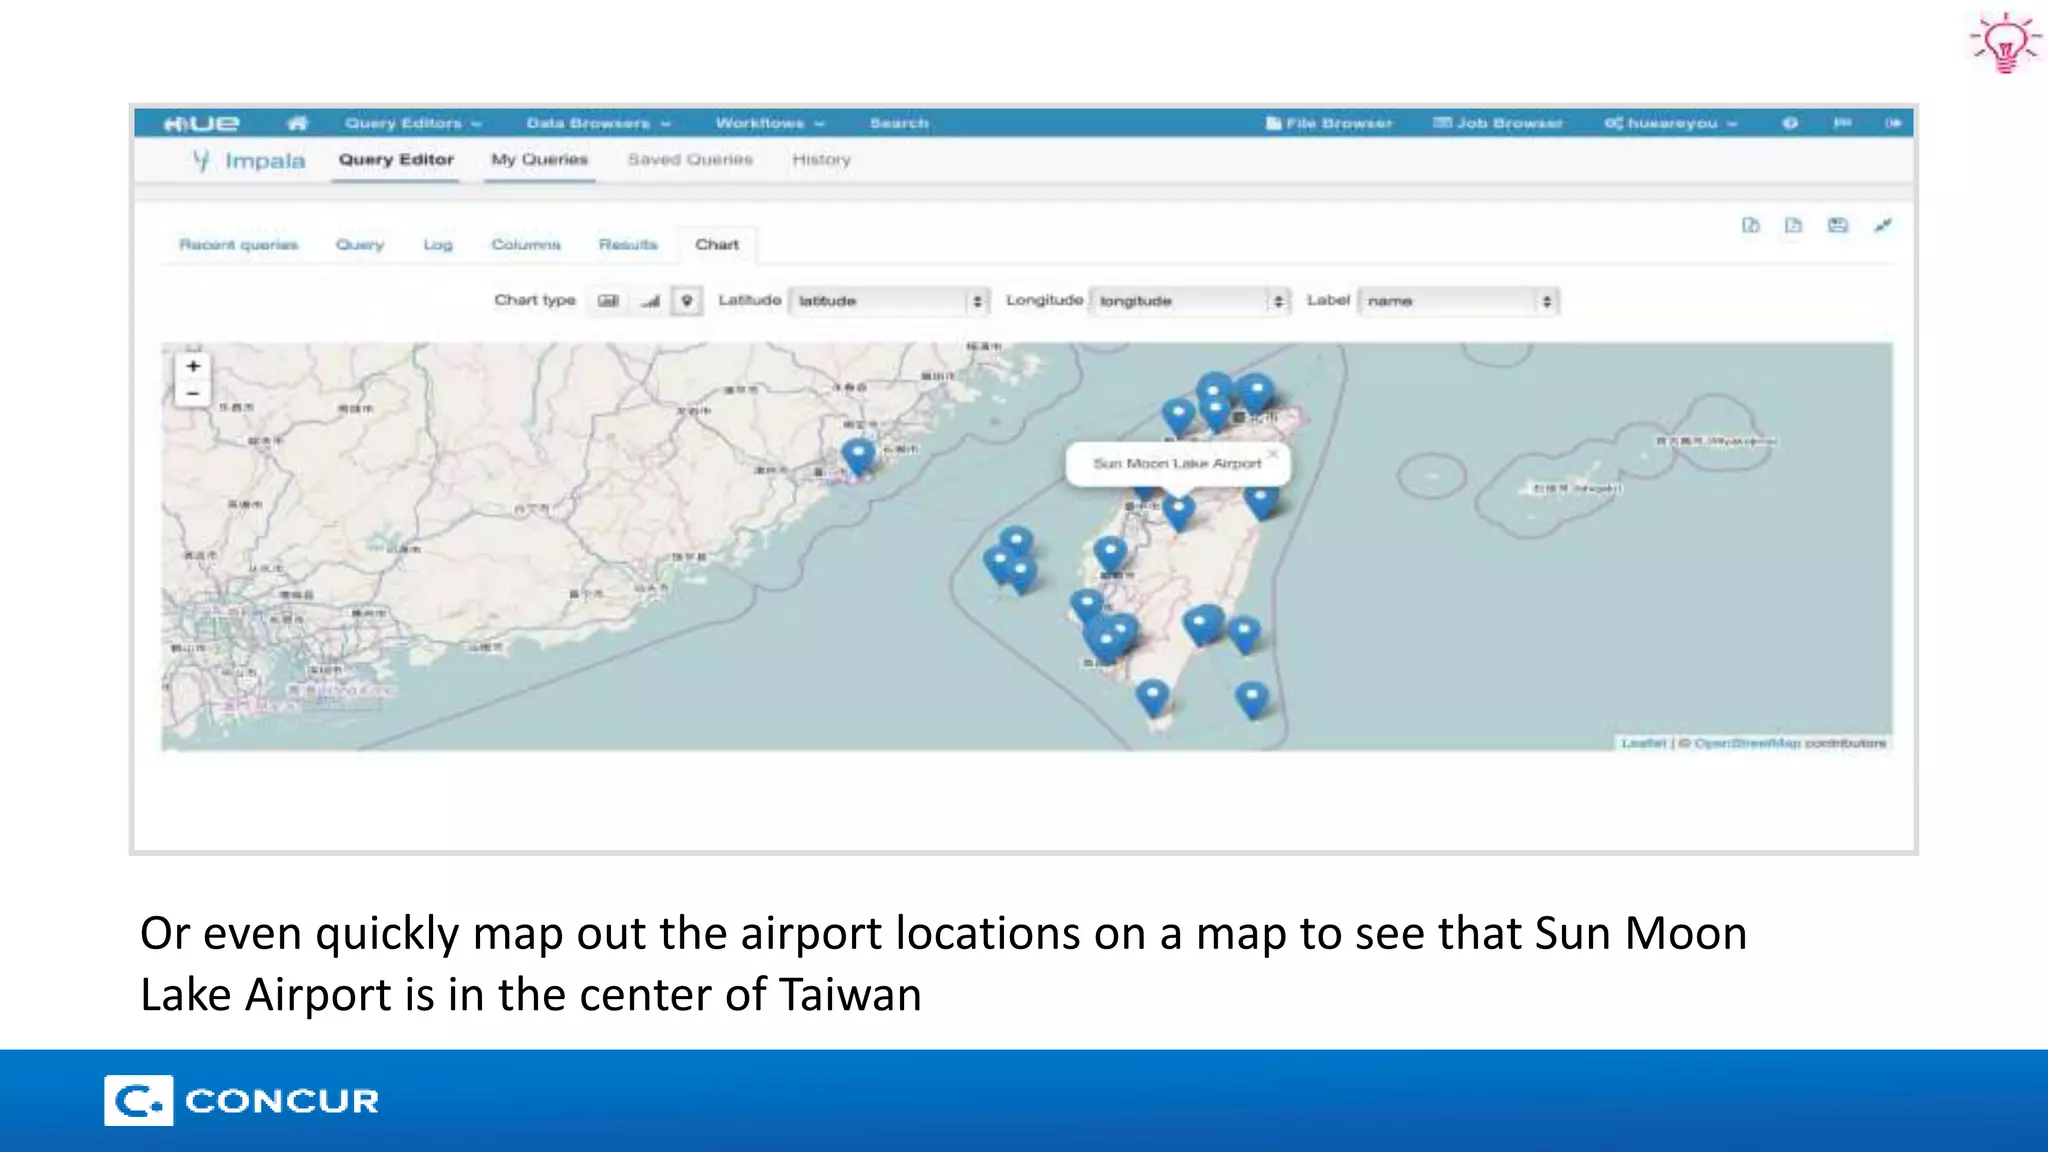Open the Label column dropdown
Viewport: 2048px width, 1152px height.
[x=1458, y=301]
